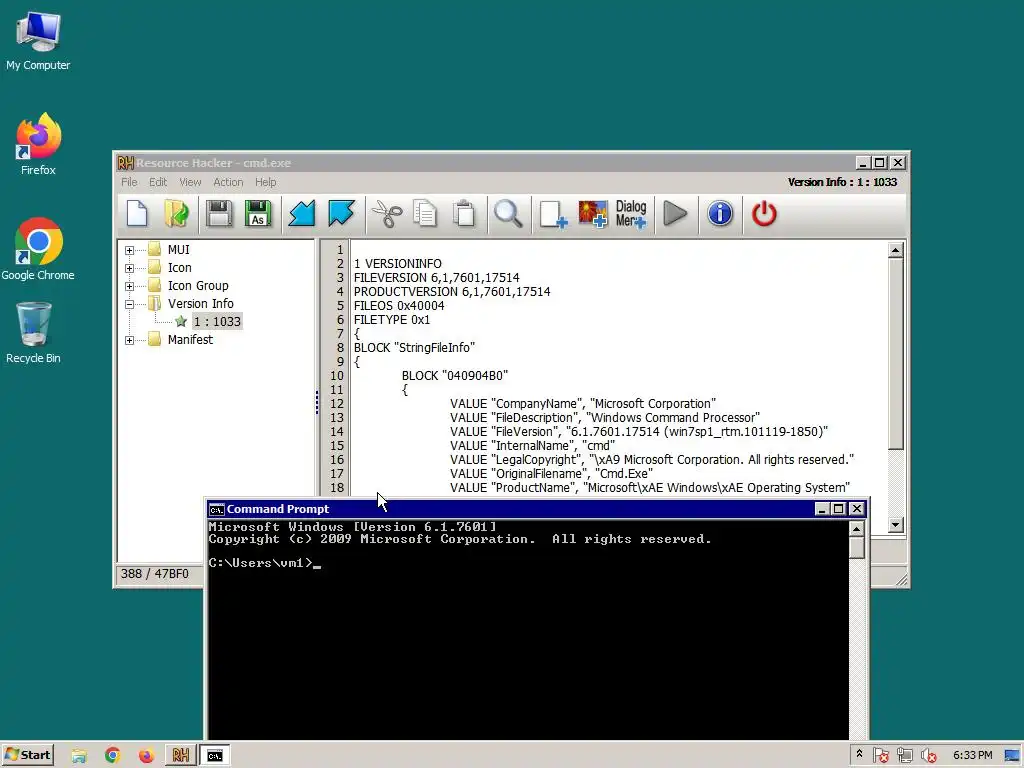The height and width of the screenshot is (768, 1024).
Task: Click the Chrome taskbar icon
Action: click(x=112, y=756)
